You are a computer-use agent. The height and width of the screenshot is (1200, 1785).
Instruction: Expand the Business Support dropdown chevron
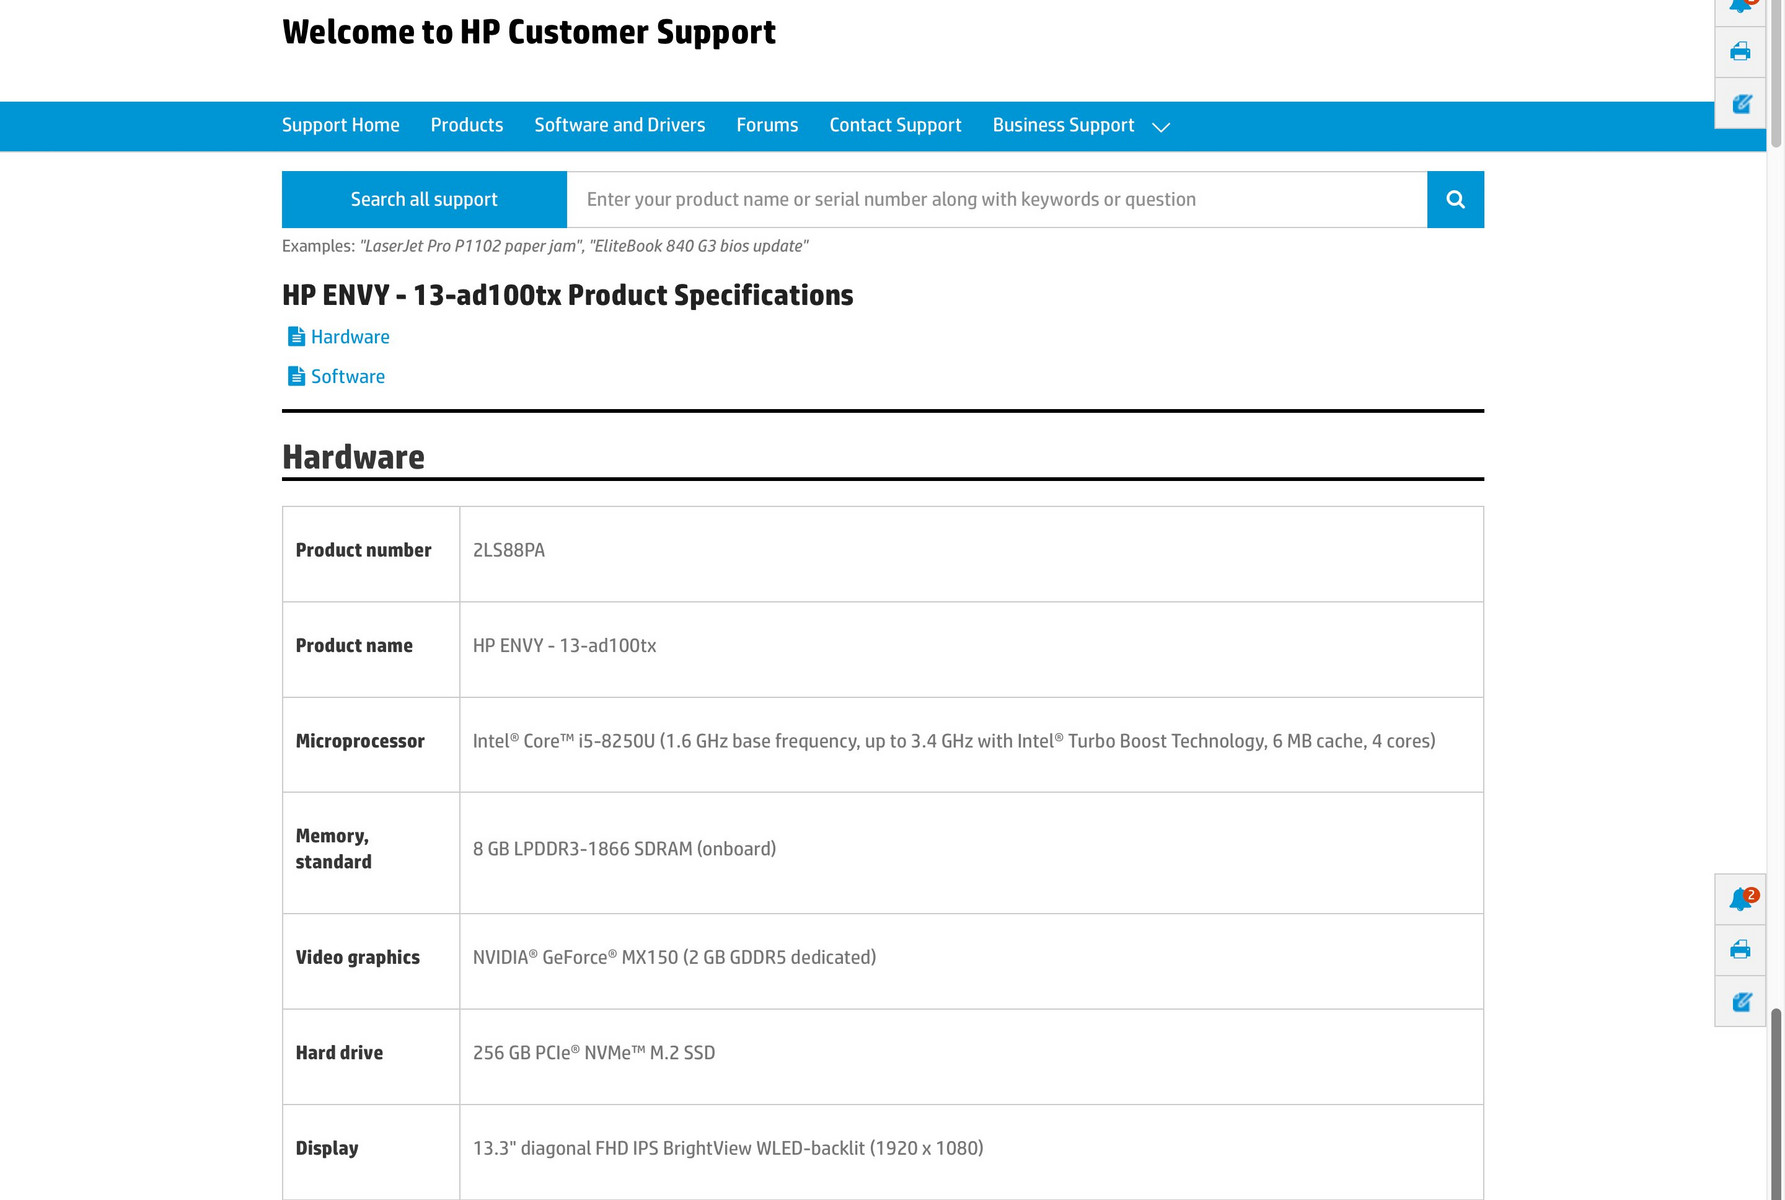1161,127
